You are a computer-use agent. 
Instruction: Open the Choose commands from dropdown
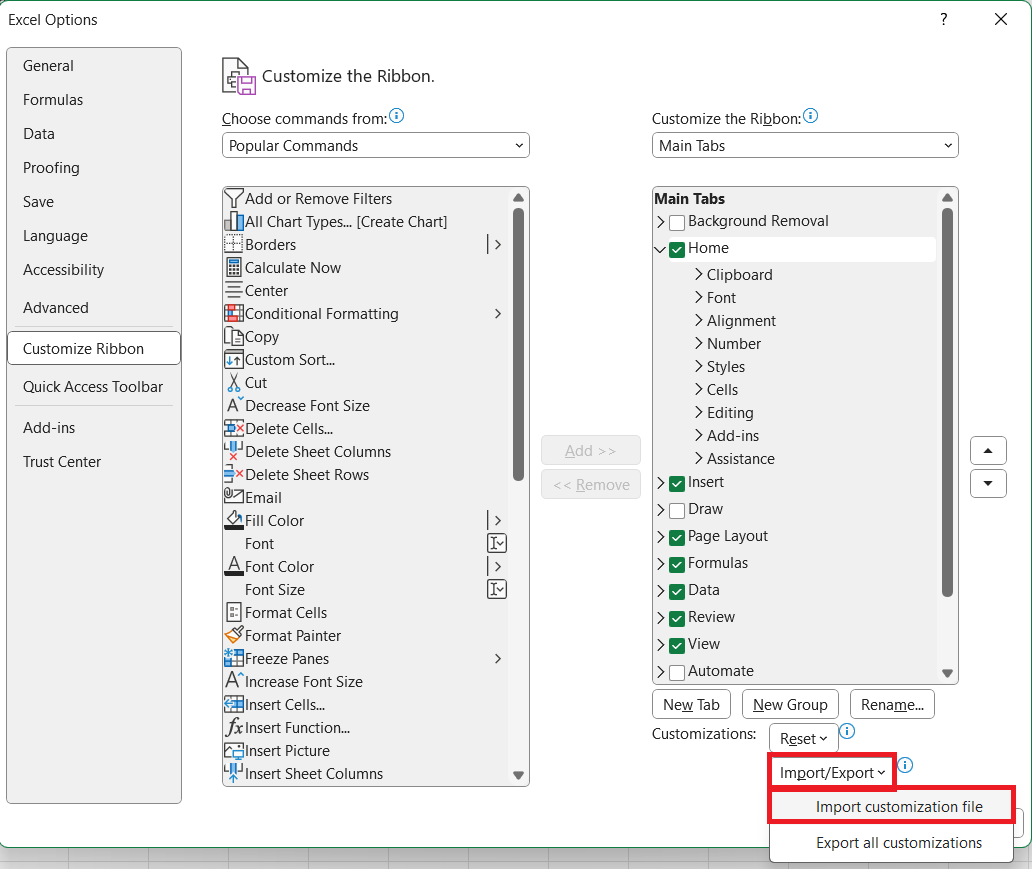pos(376,145)
